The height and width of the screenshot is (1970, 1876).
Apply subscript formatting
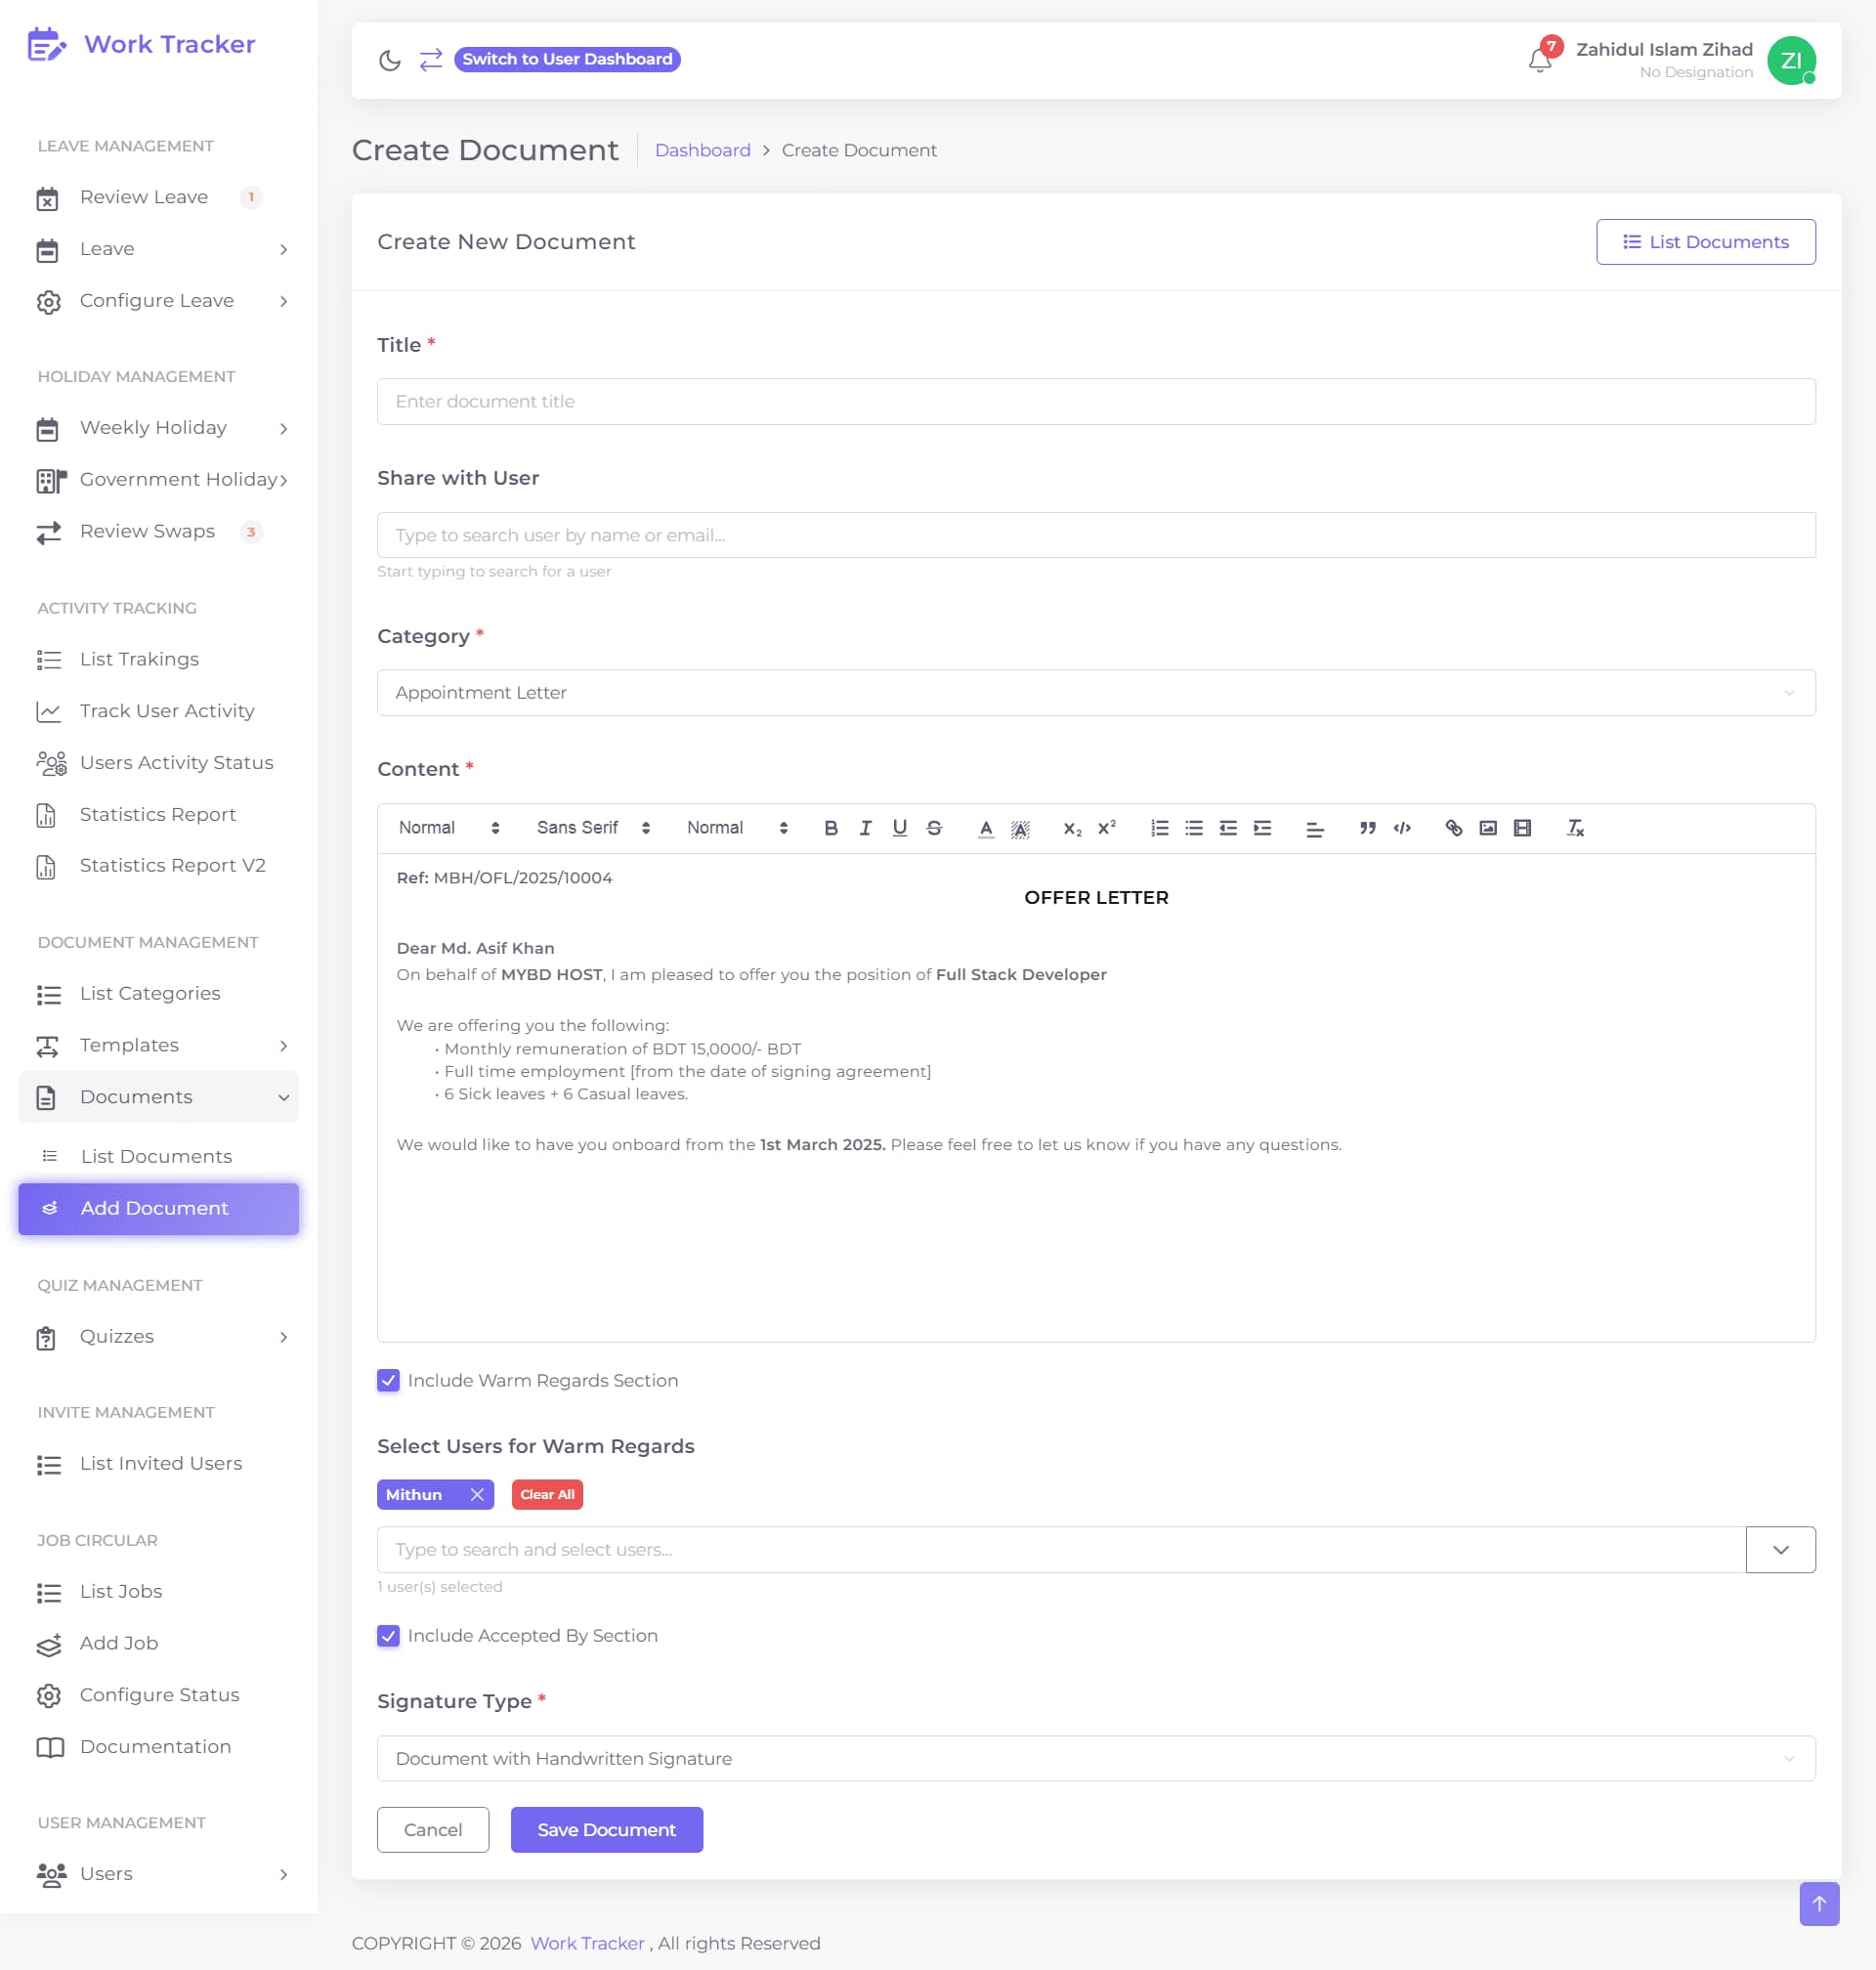[x=1072, y=828]
